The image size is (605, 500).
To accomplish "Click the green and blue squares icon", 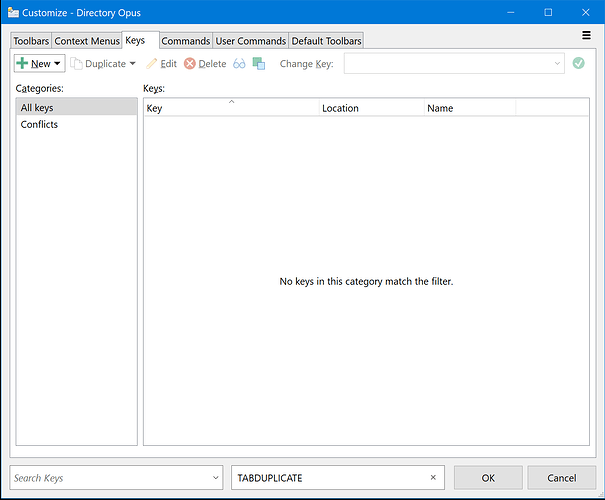I will pos(259,64).
